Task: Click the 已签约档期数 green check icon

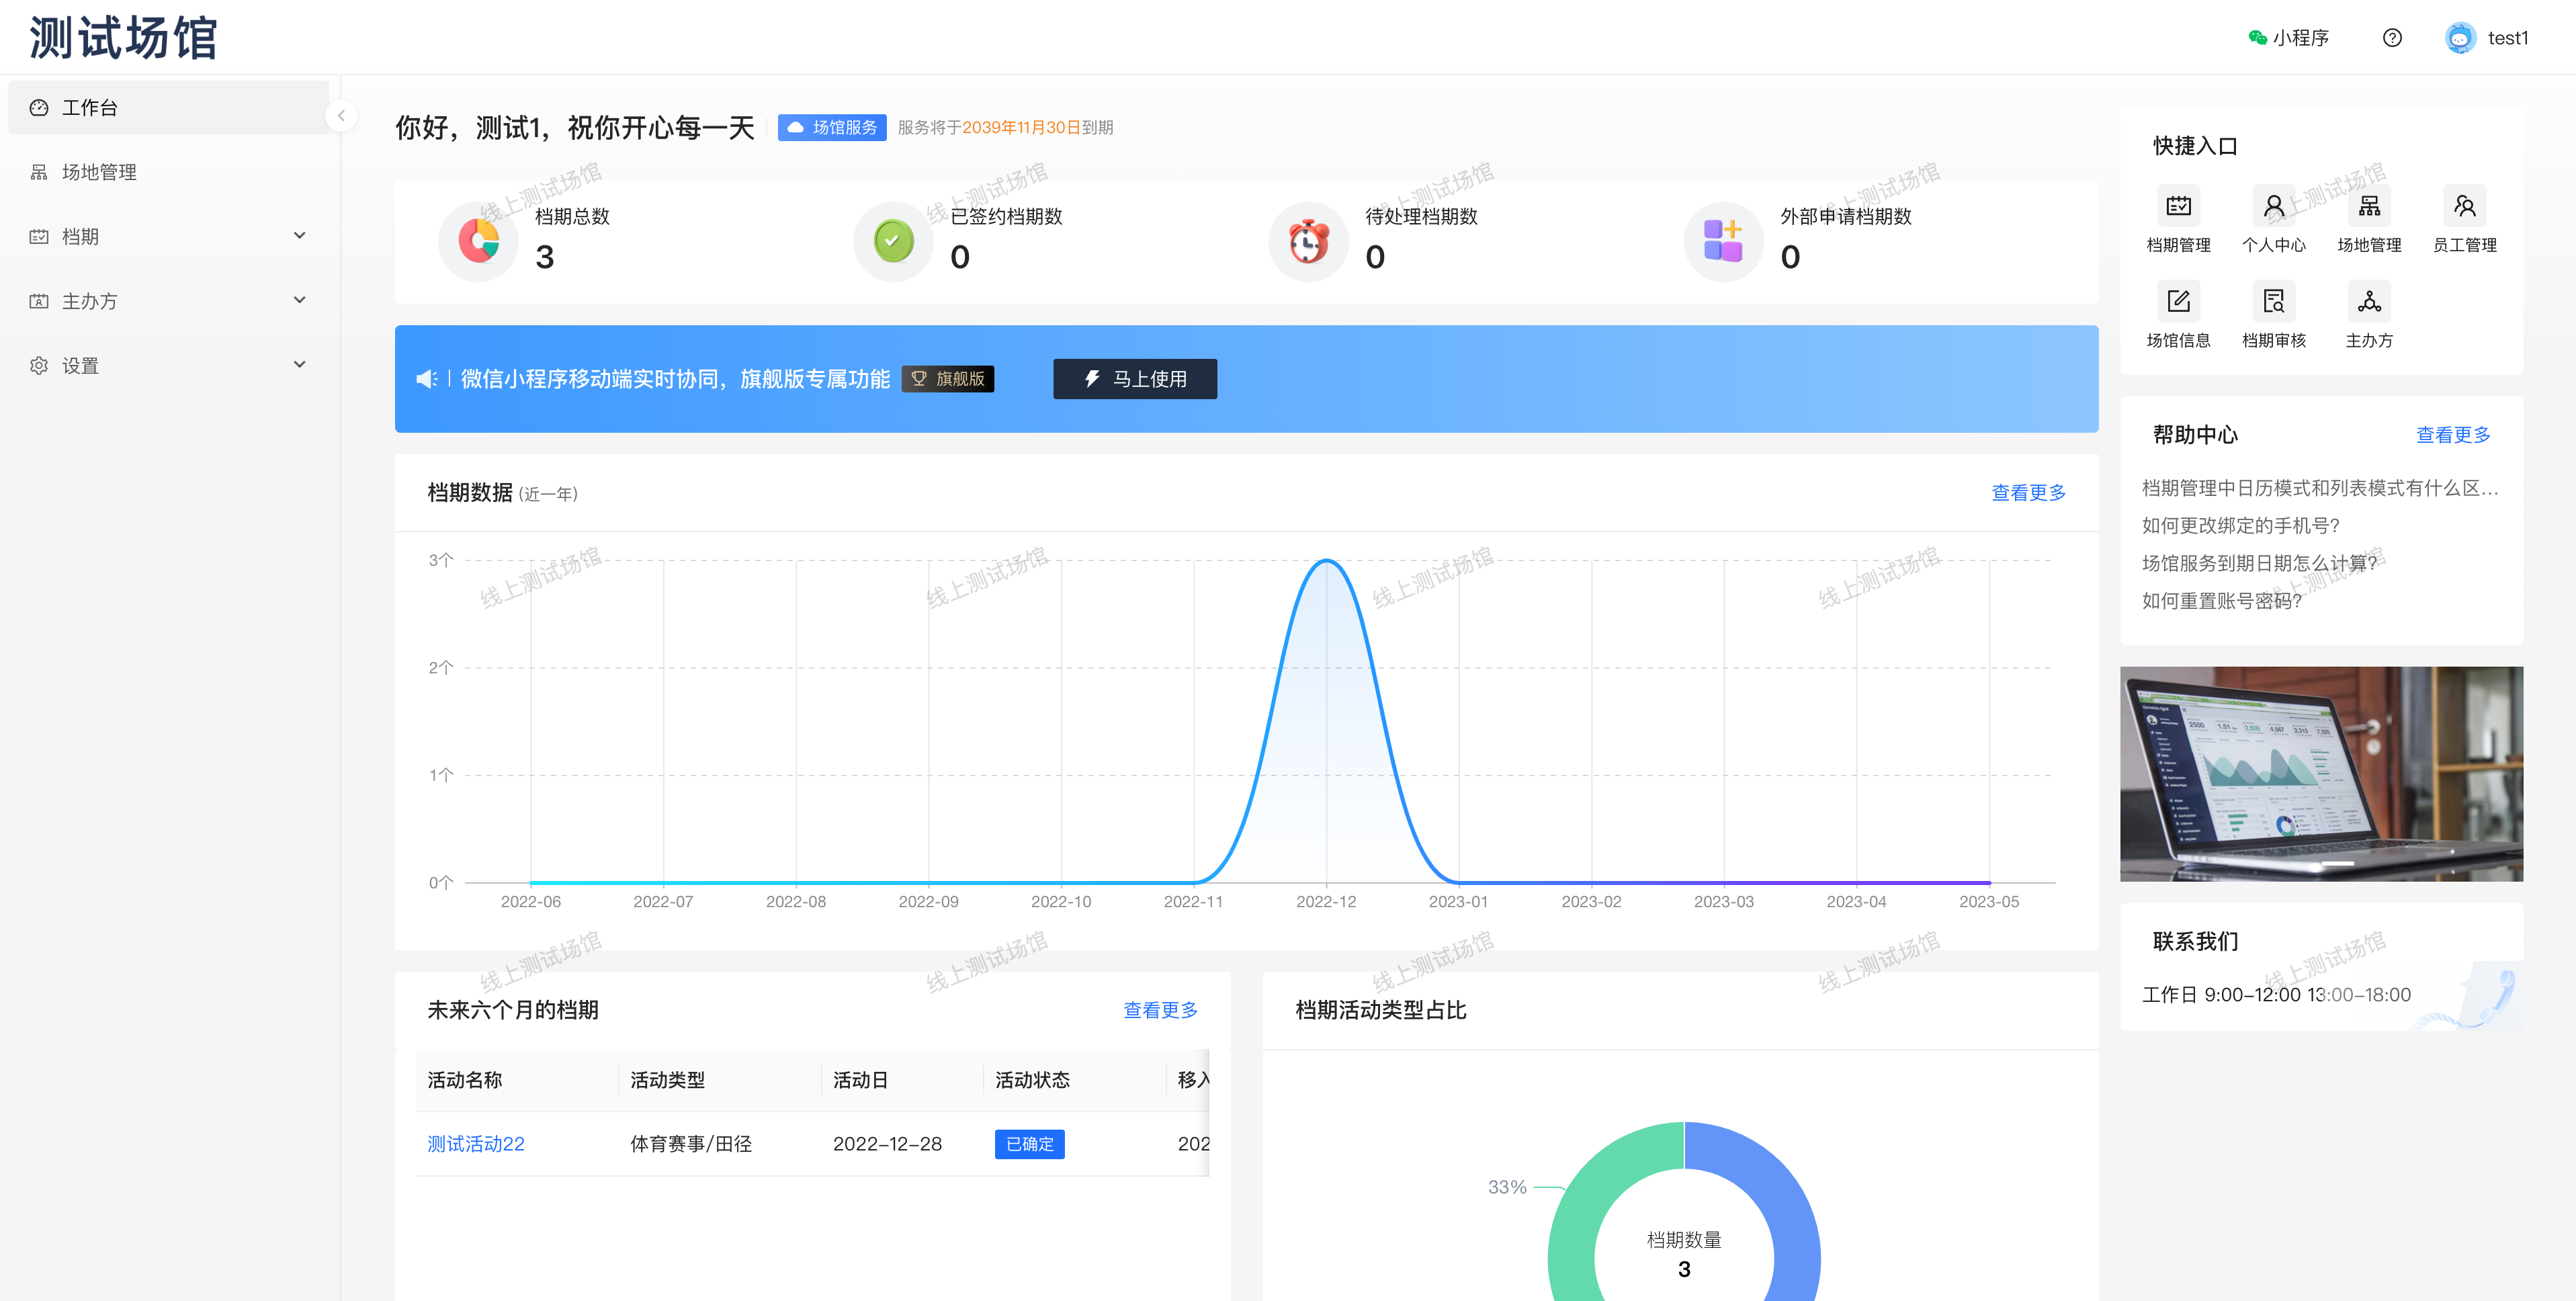Action: pyautogui.click(x=893, y=241)
